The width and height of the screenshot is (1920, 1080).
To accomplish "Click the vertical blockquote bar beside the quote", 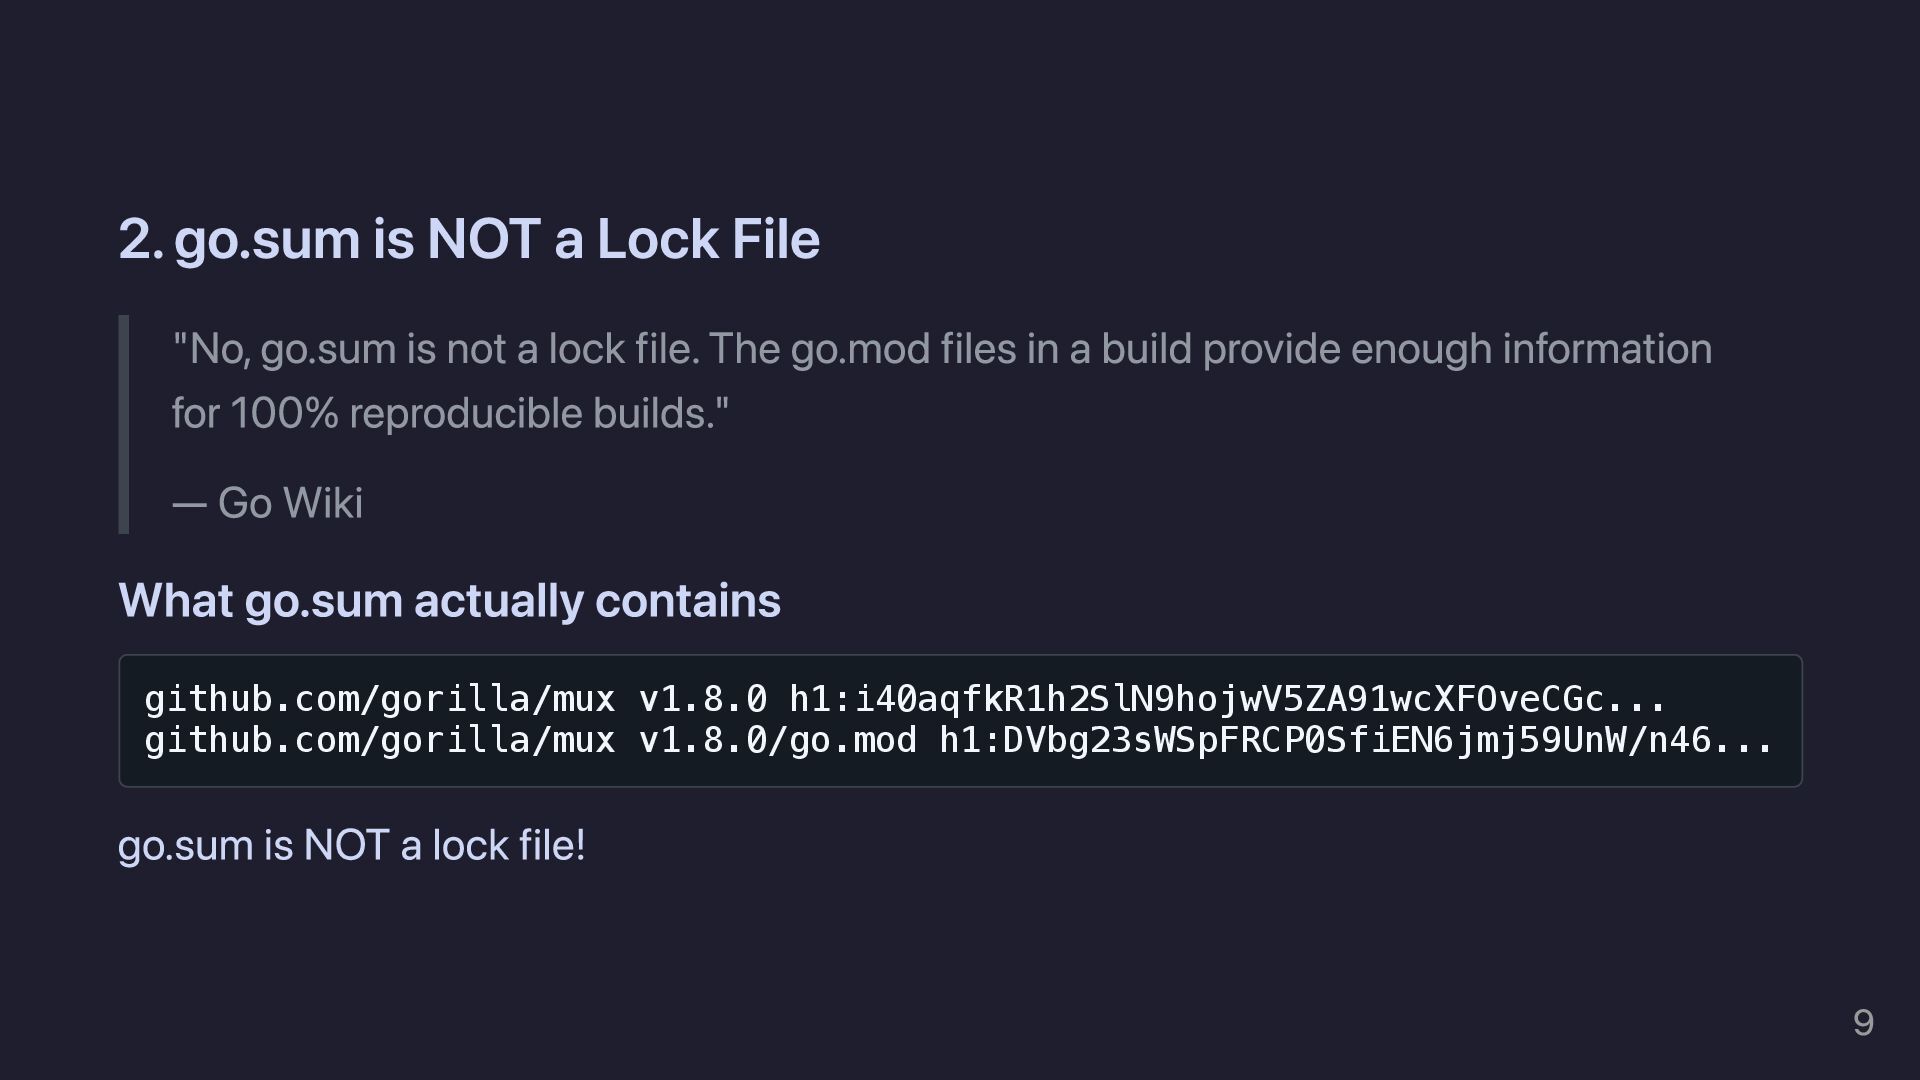I will pos(124,424).
